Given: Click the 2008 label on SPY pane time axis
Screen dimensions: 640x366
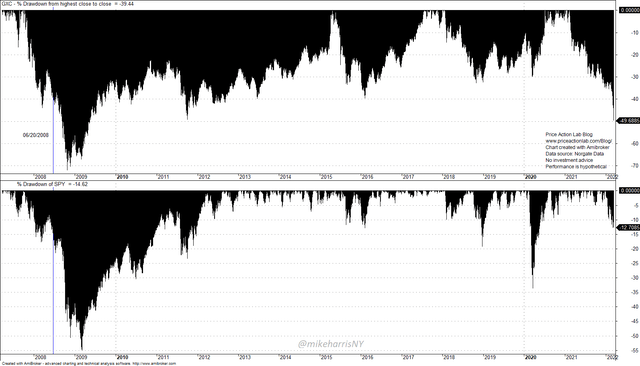Looking at the screenshot, I should 40,357.
